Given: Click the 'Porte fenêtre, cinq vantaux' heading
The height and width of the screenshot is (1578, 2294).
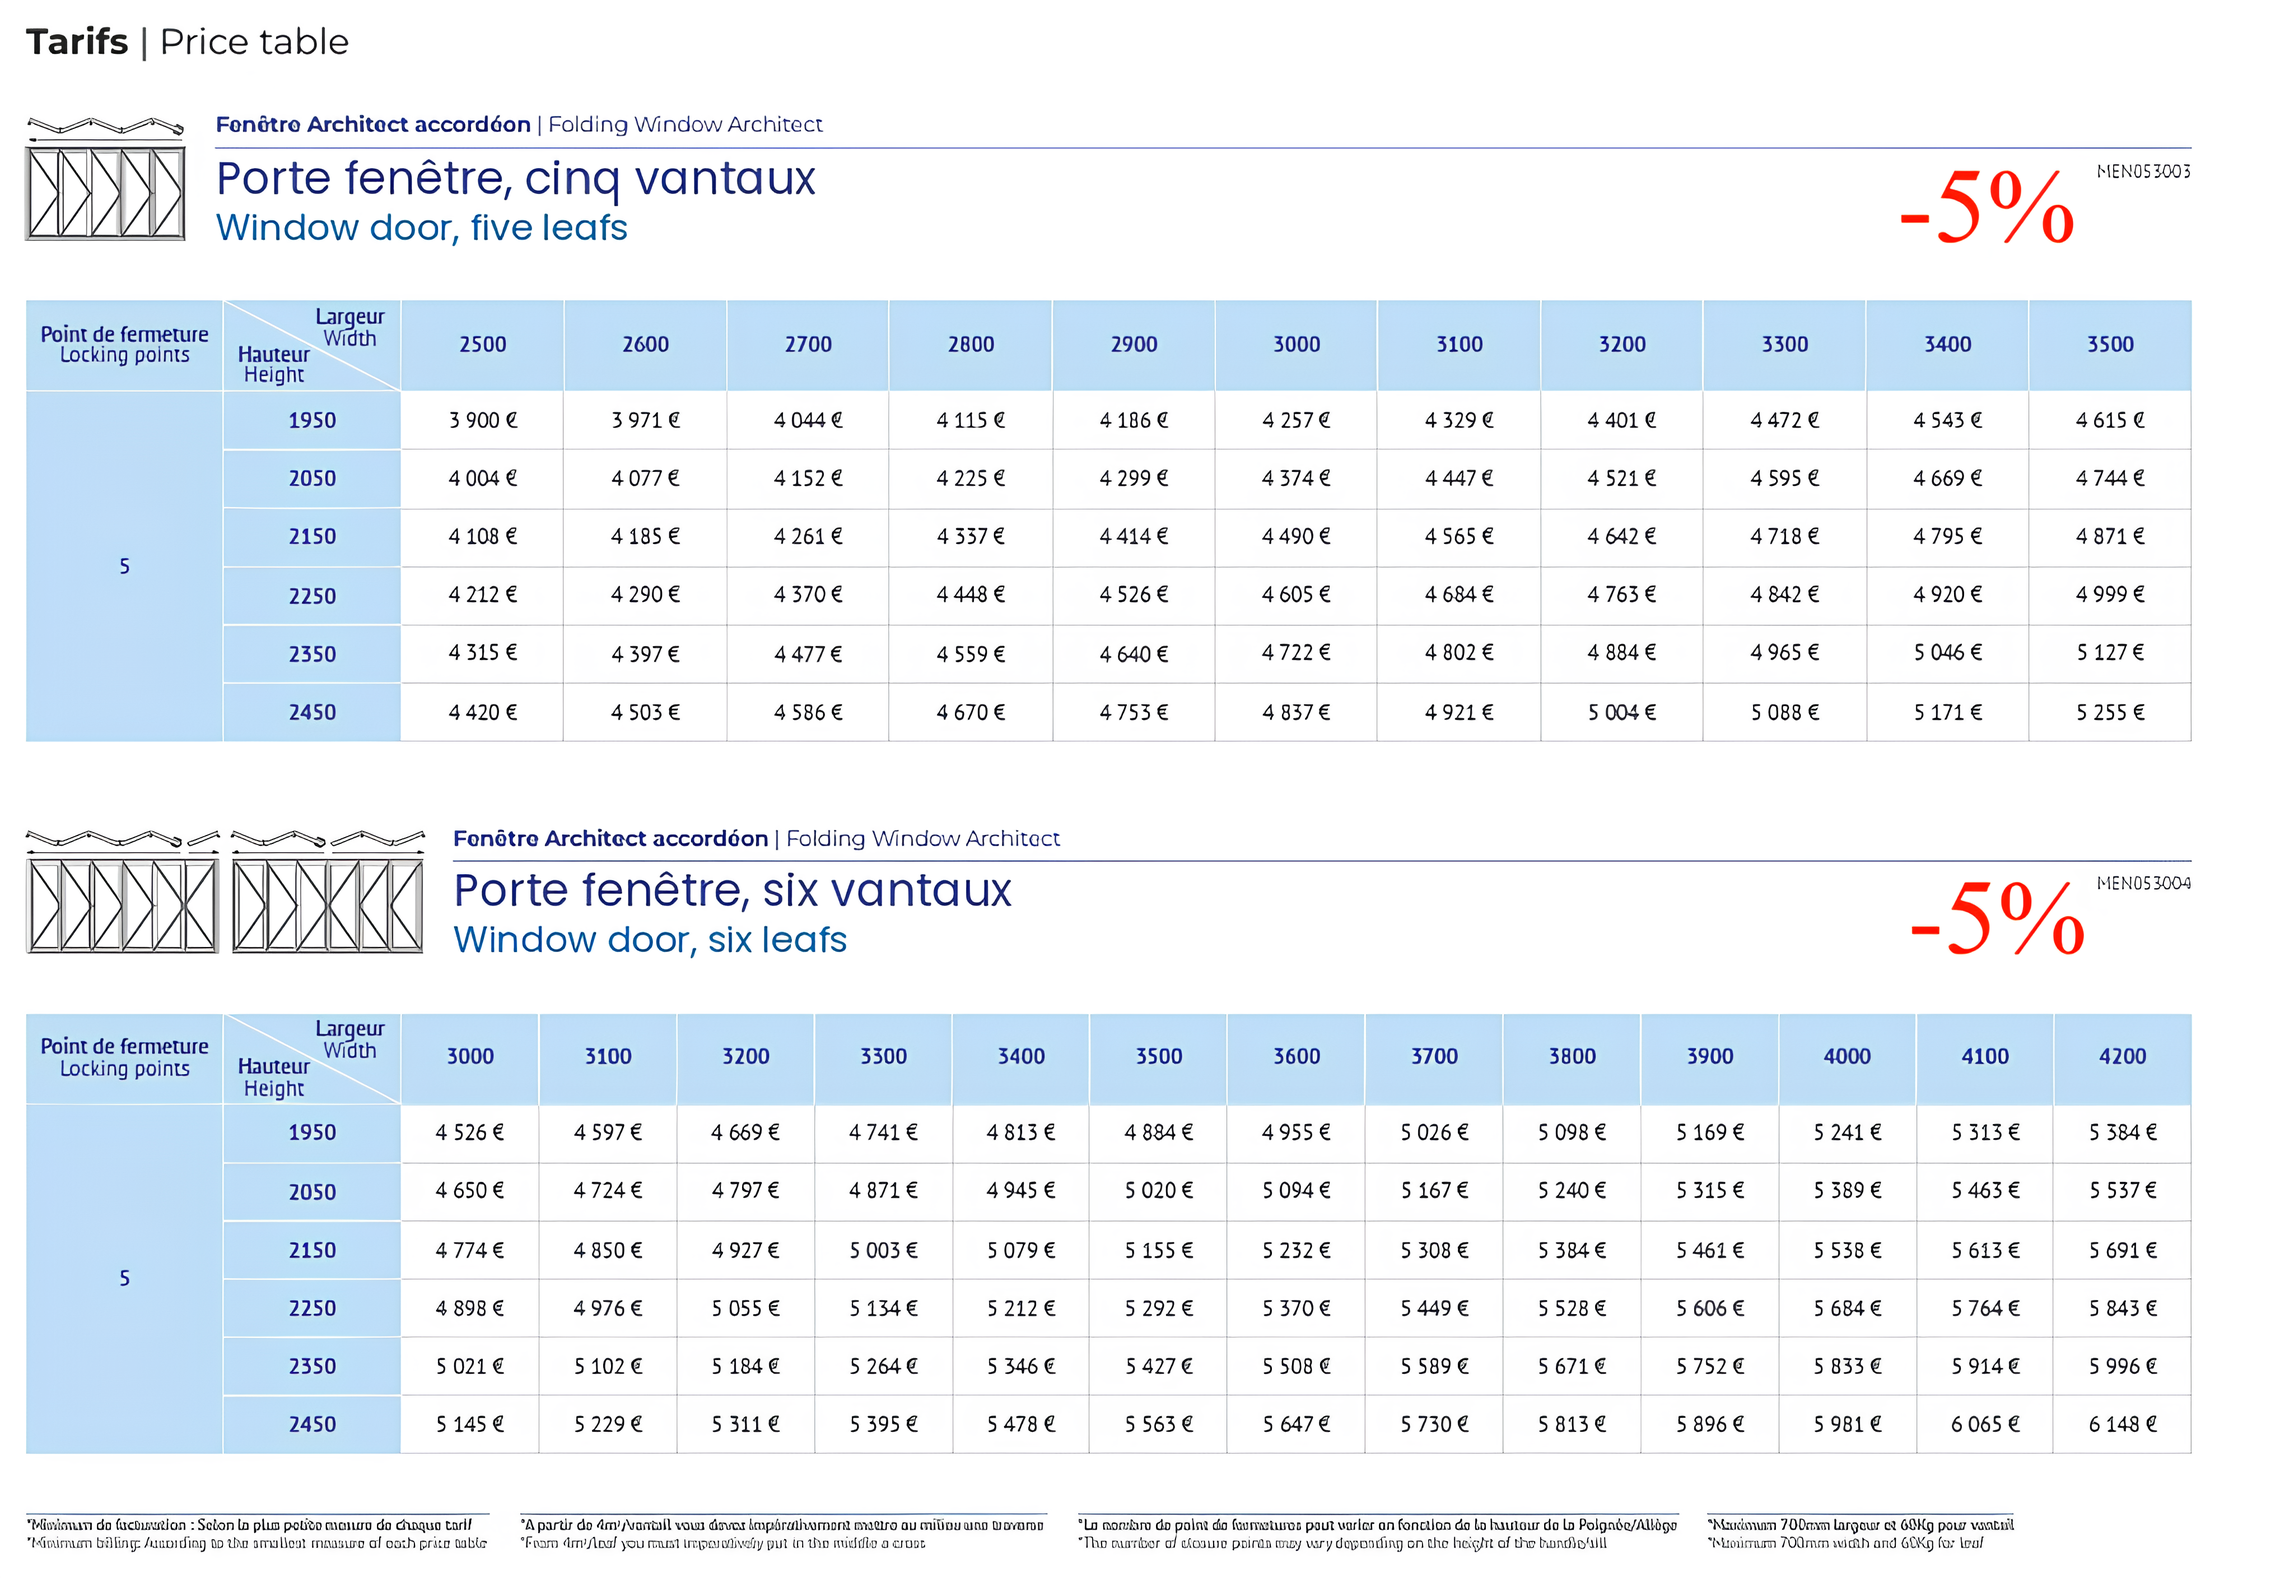Looking at the screenshot, I should [x=515, y=179].
